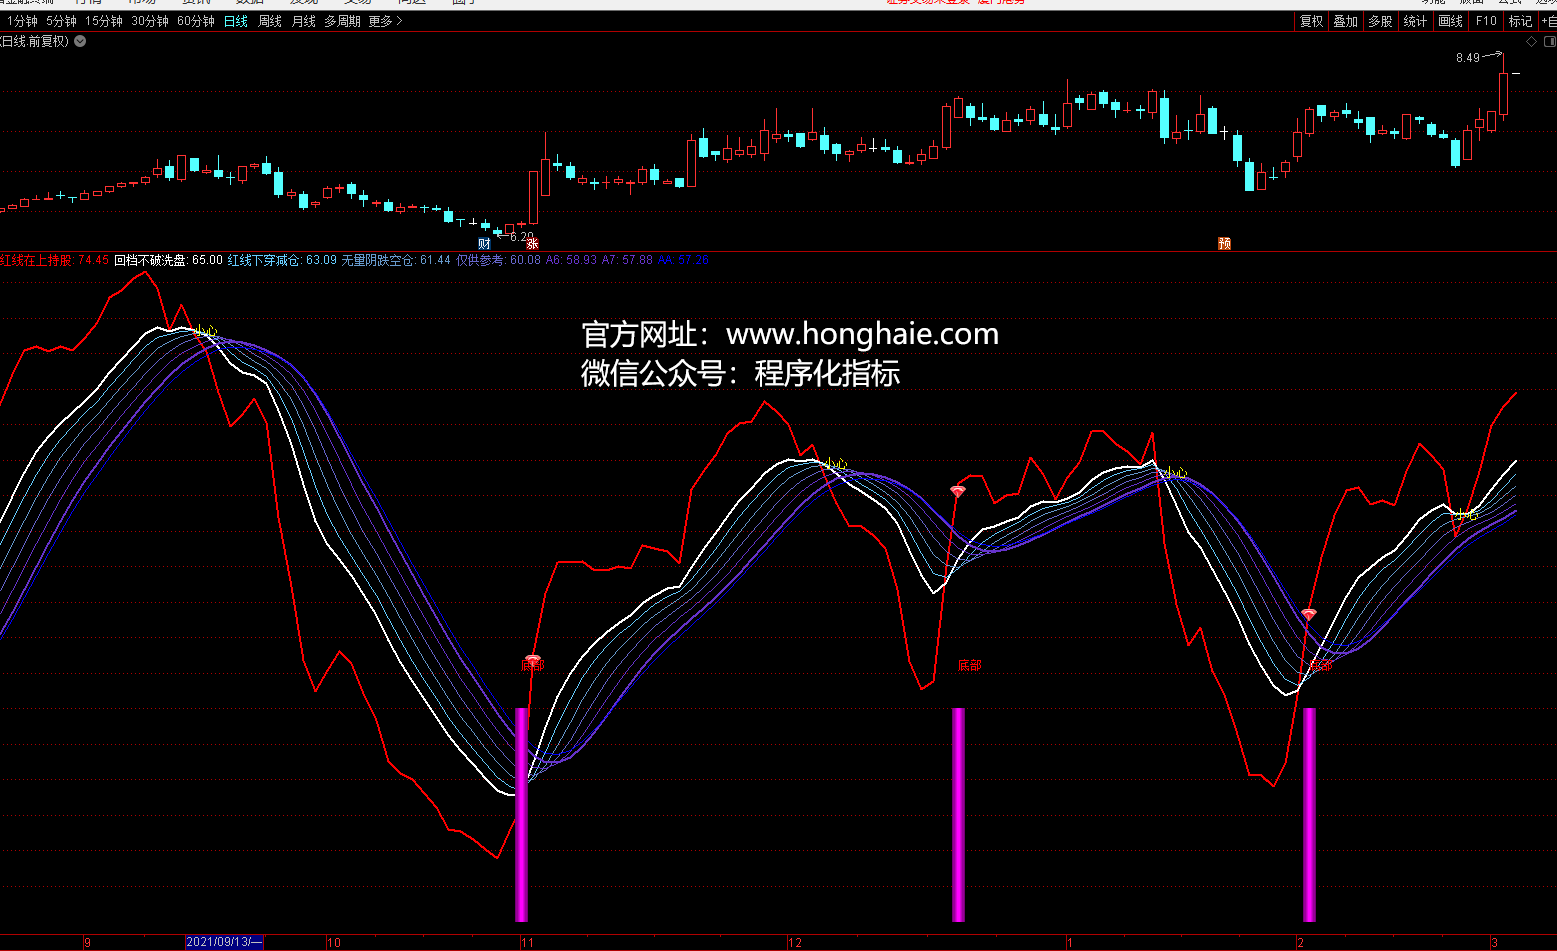Toggle the side panel layout icon
Viewport: 1557px width, 951px height.
(1550, 41)
